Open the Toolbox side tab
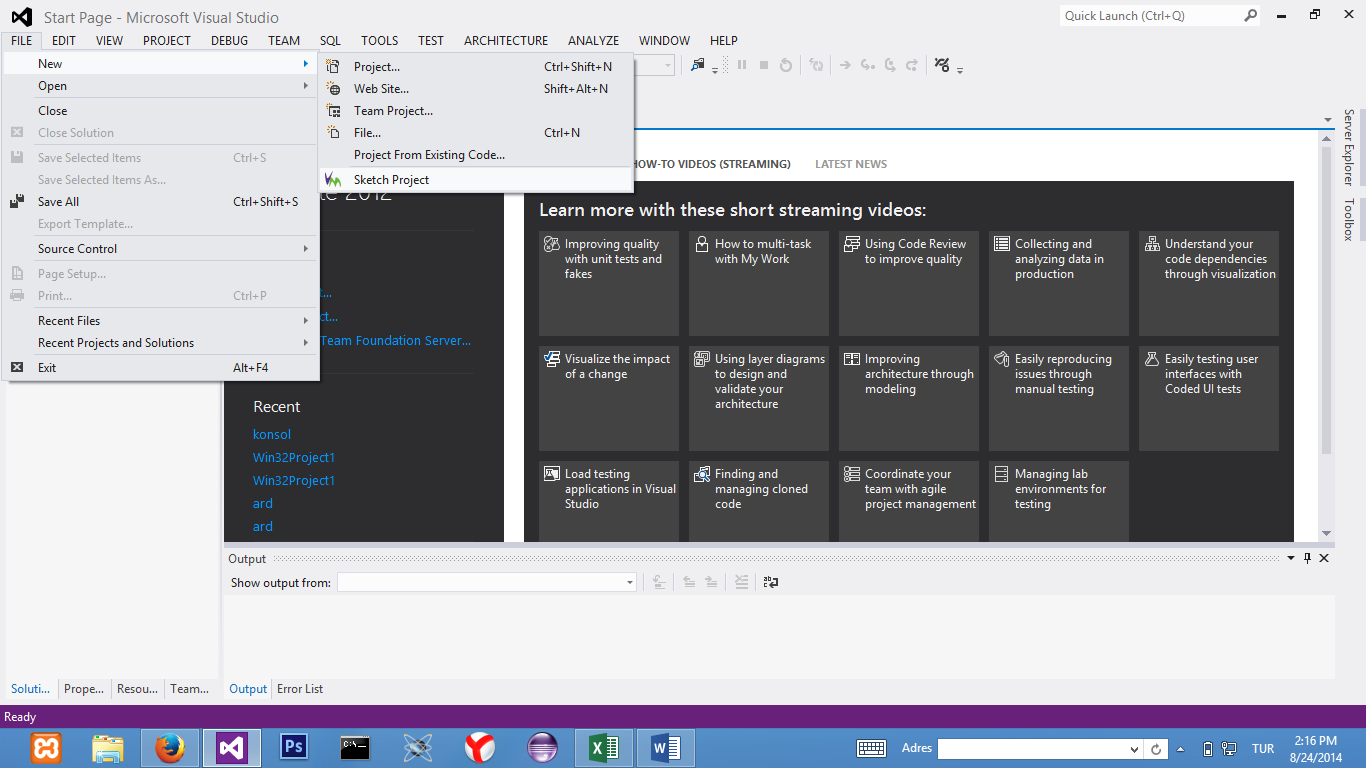The width and height of the screenshot is (1366, 768). (1348, 219)
